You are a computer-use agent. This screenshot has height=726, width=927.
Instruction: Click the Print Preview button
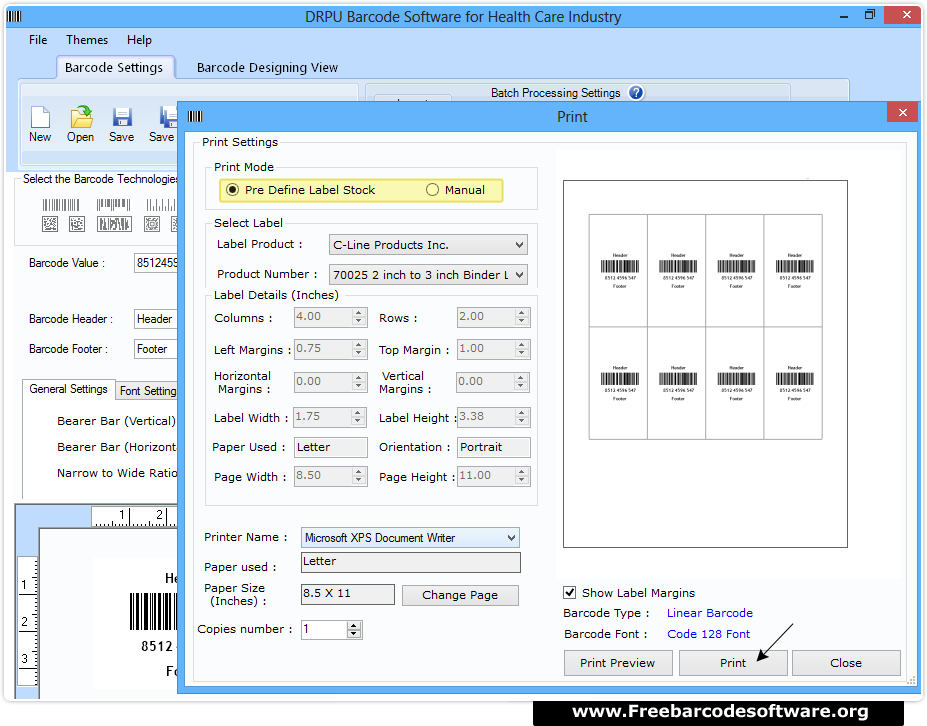tap(618, 663)
